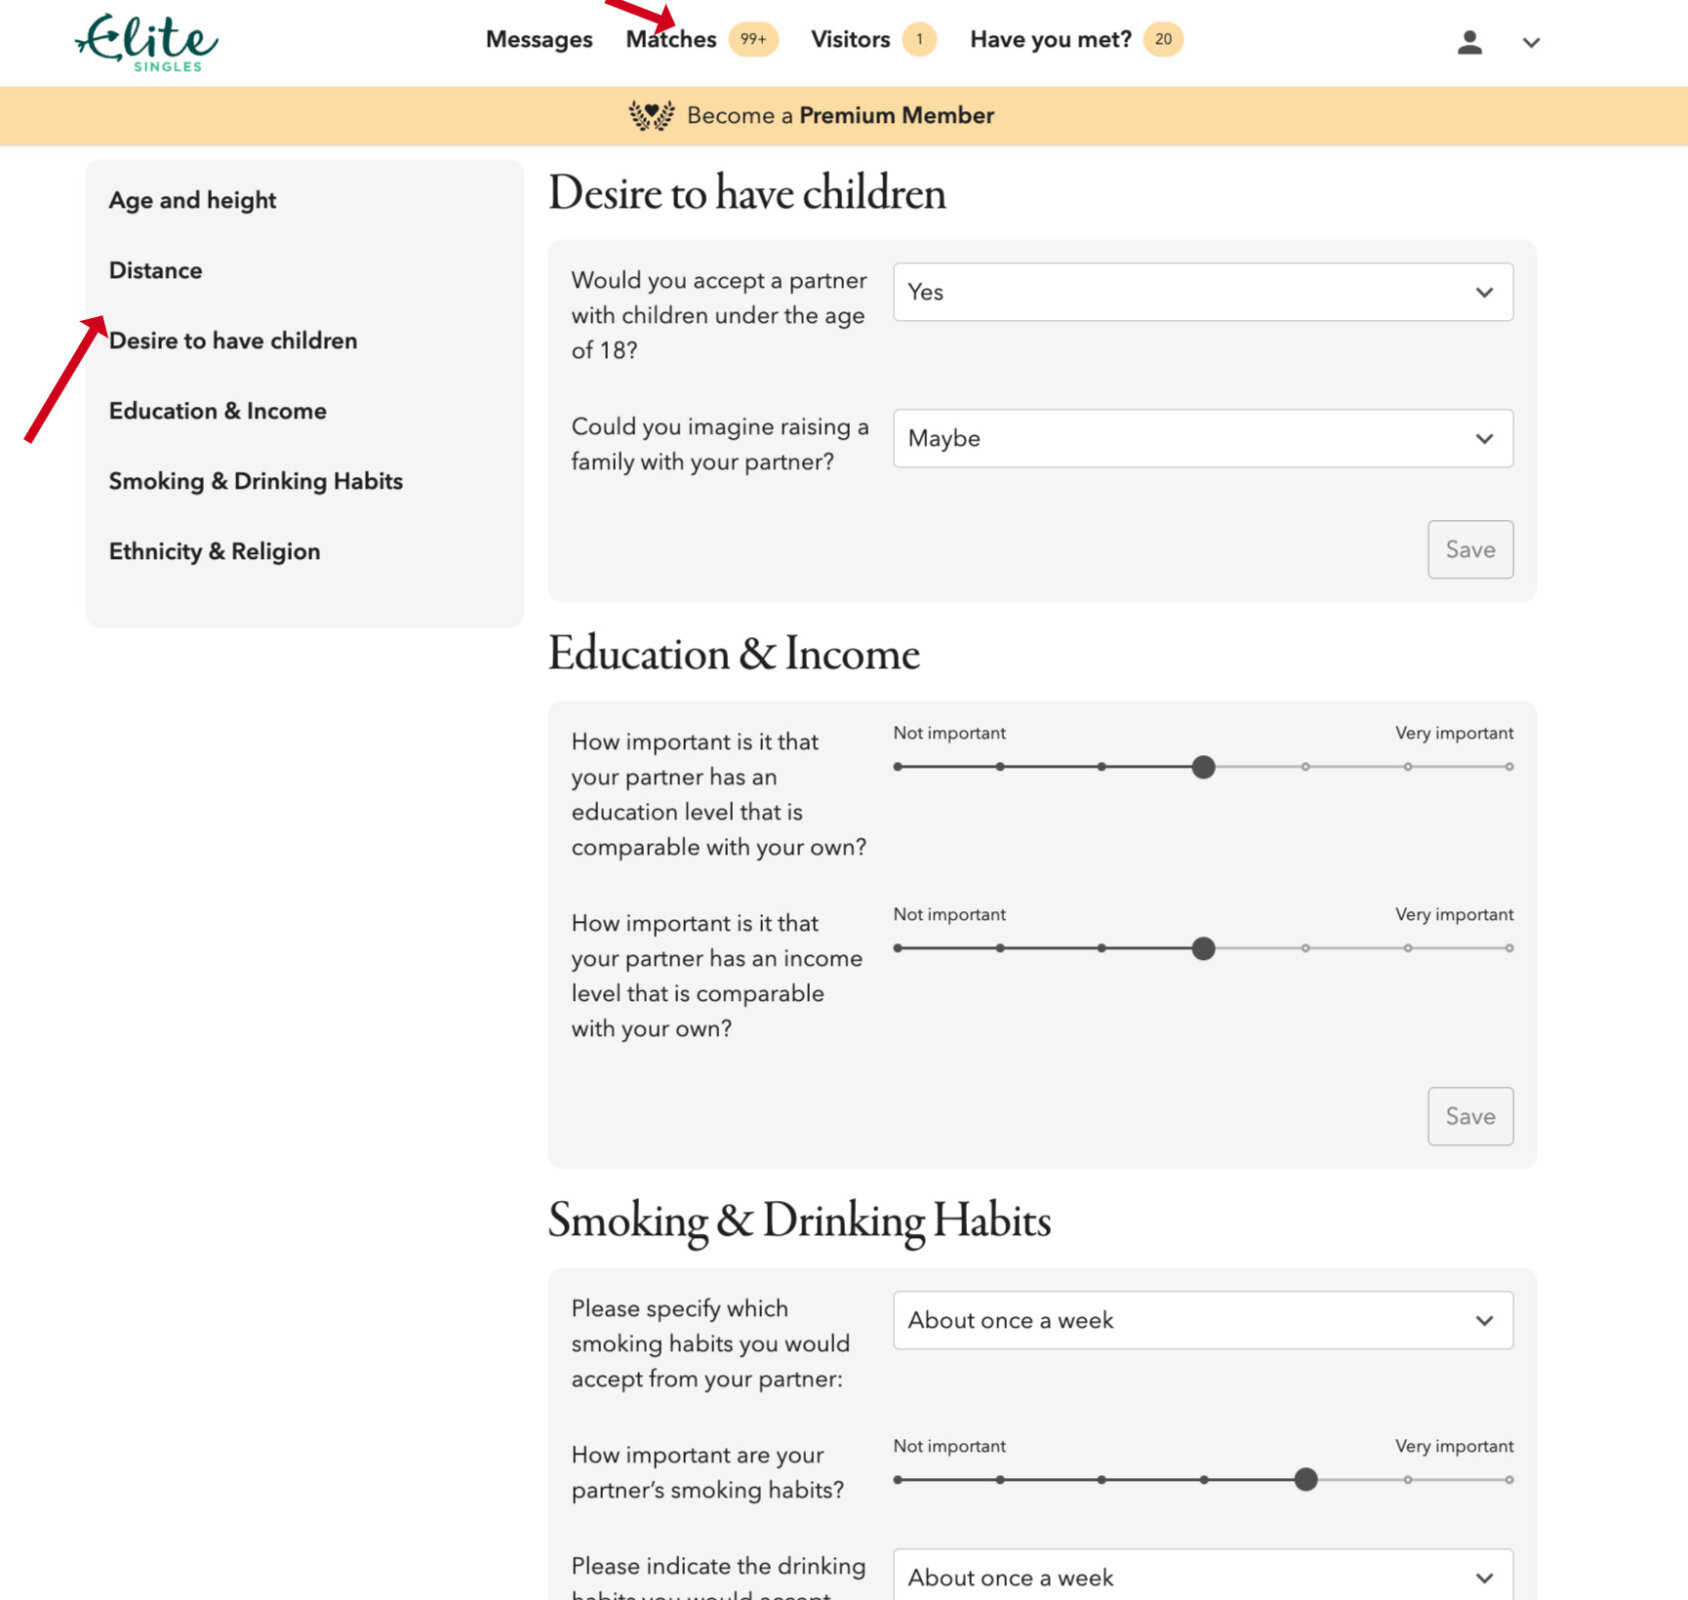The image size is (1688, 1600).
Task: Click the Visitors count badge
Action: coord(917,40)
